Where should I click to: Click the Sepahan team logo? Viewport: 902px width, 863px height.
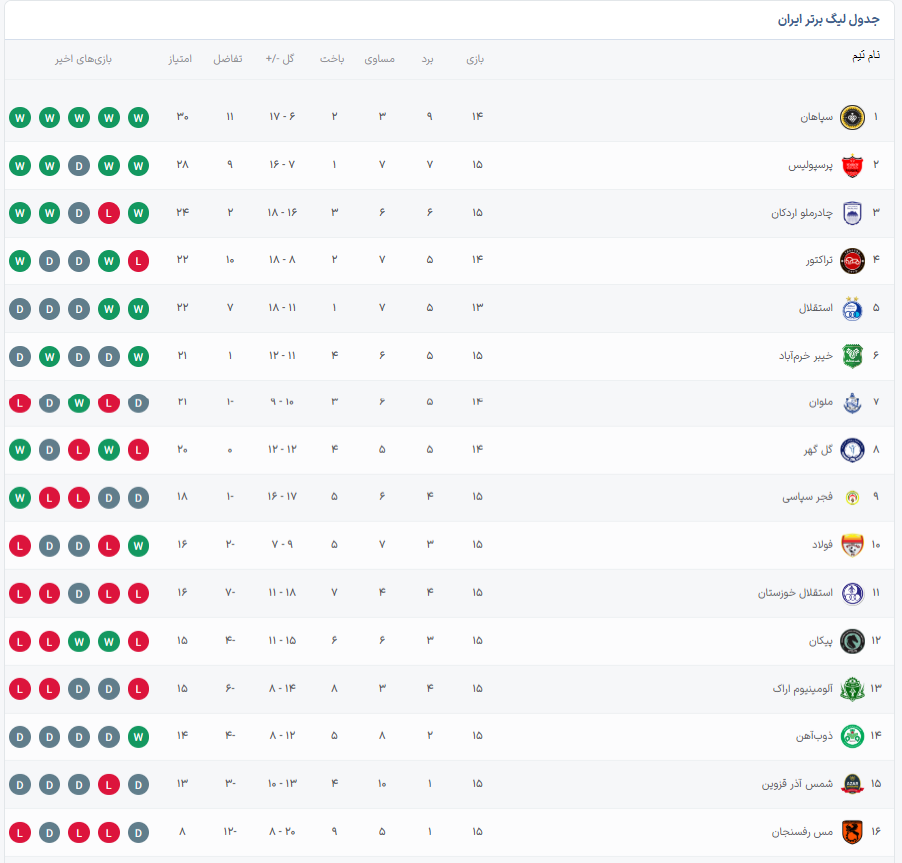click(851, 117)
